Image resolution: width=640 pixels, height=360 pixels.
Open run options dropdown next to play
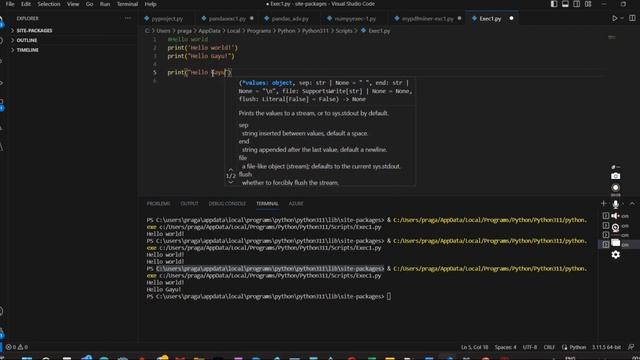click(622, 18)
